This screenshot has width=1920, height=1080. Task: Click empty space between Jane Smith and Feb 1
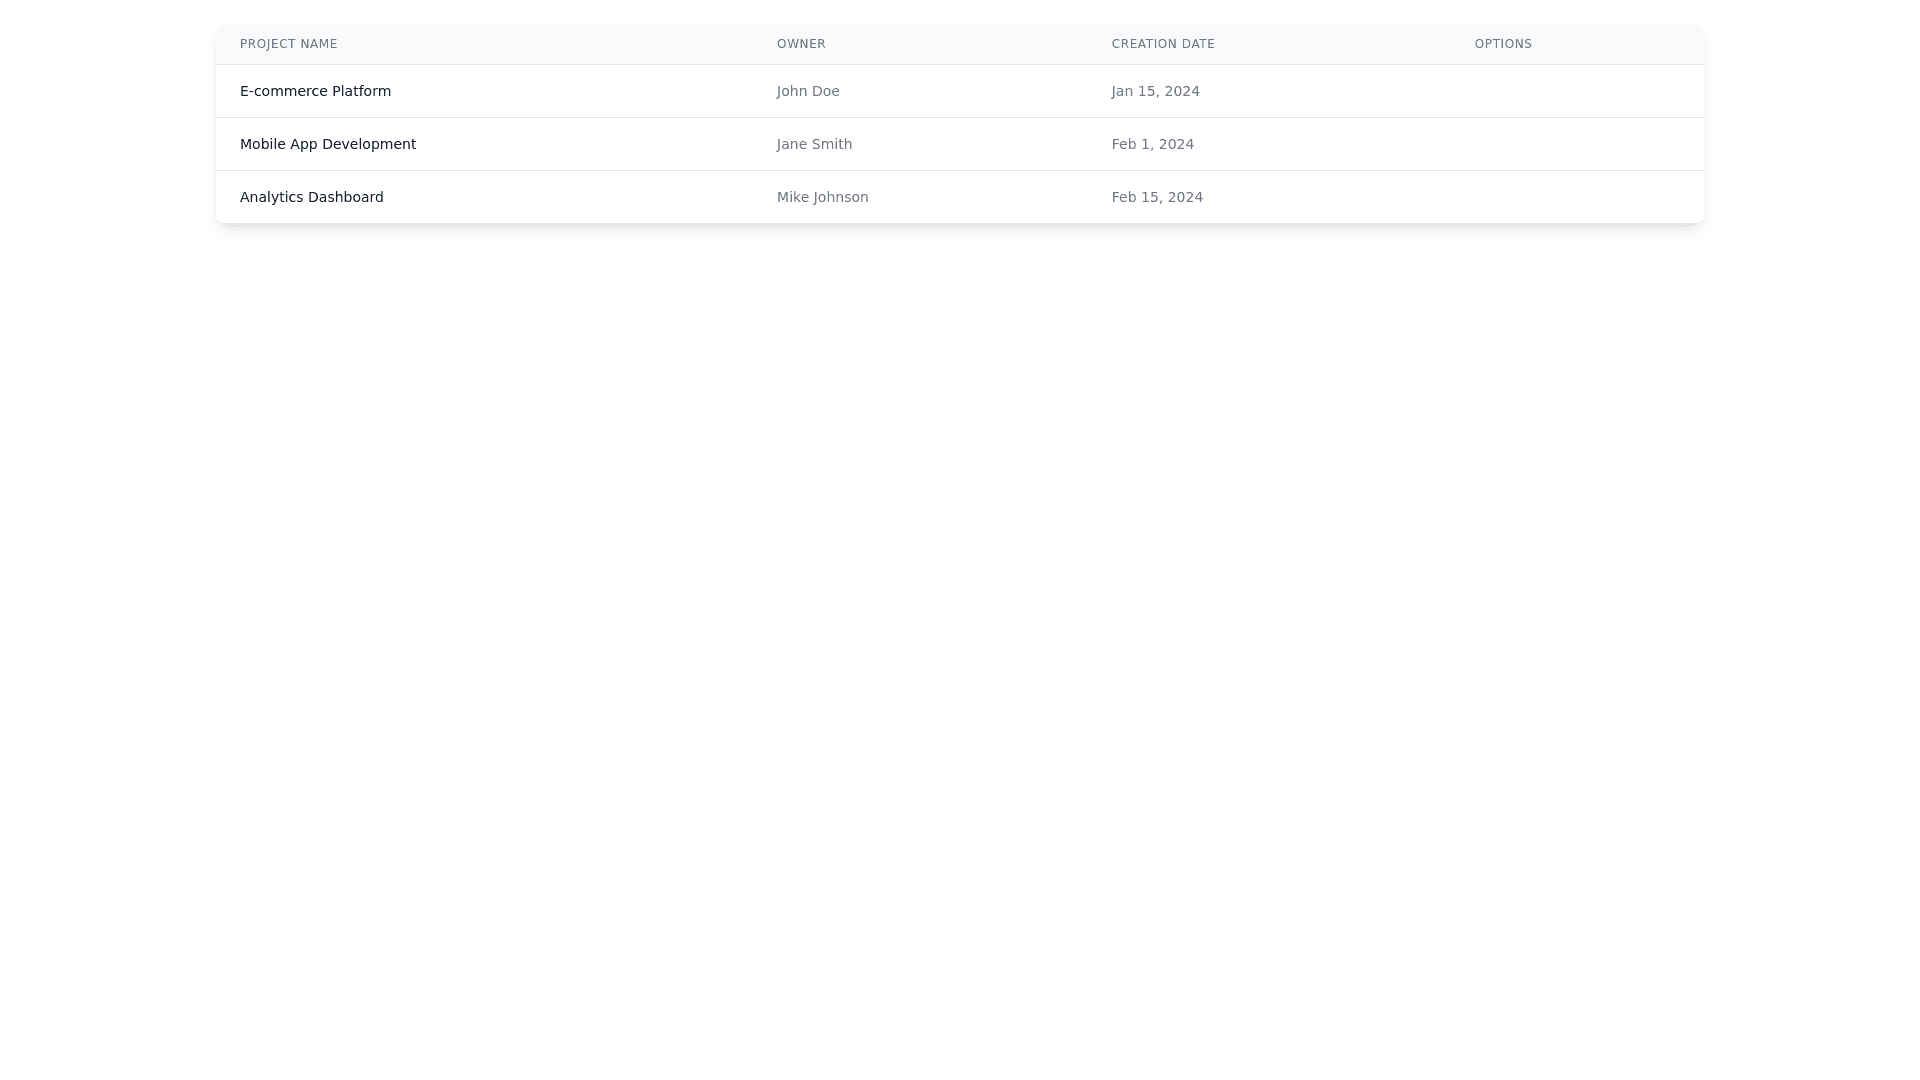[980, 144]
